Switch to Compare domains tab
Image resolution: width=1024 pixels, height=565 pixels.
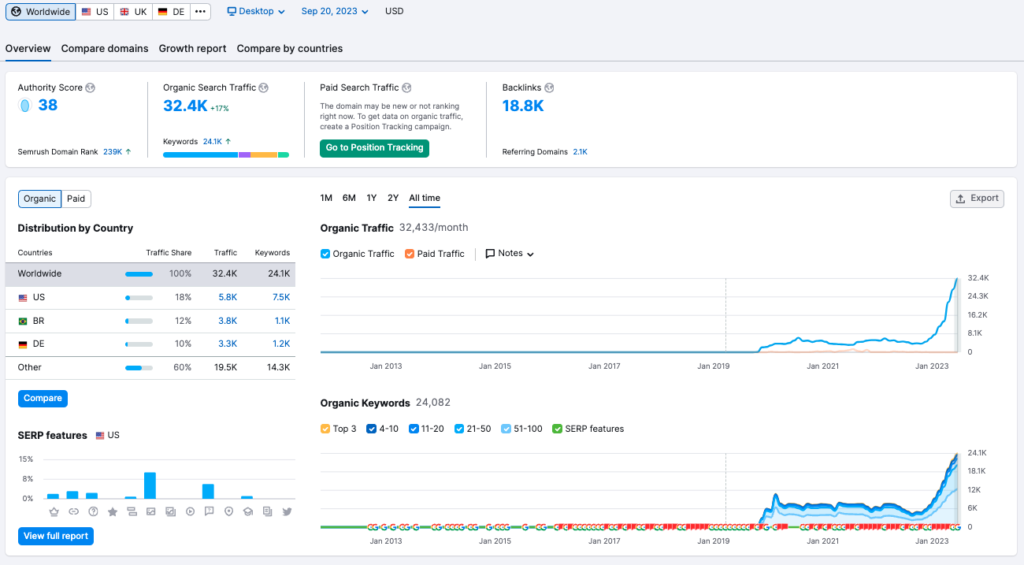[x=104, y=48]
